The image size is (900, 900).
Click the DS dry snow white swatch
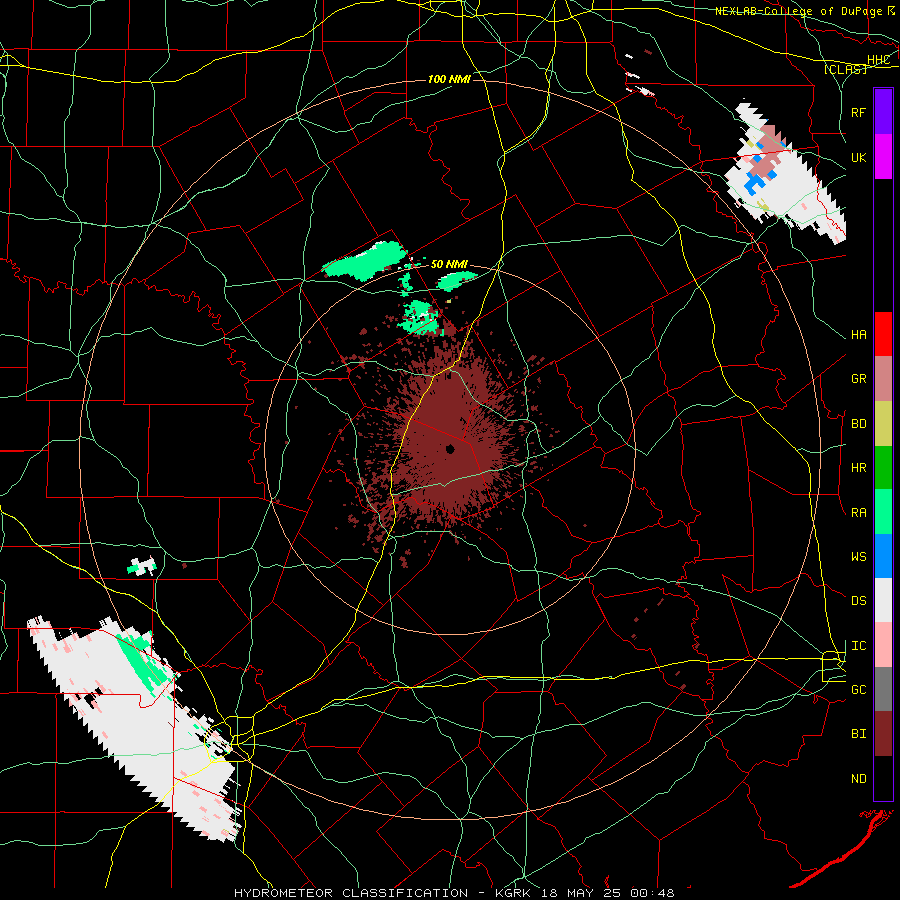point(883,600)
